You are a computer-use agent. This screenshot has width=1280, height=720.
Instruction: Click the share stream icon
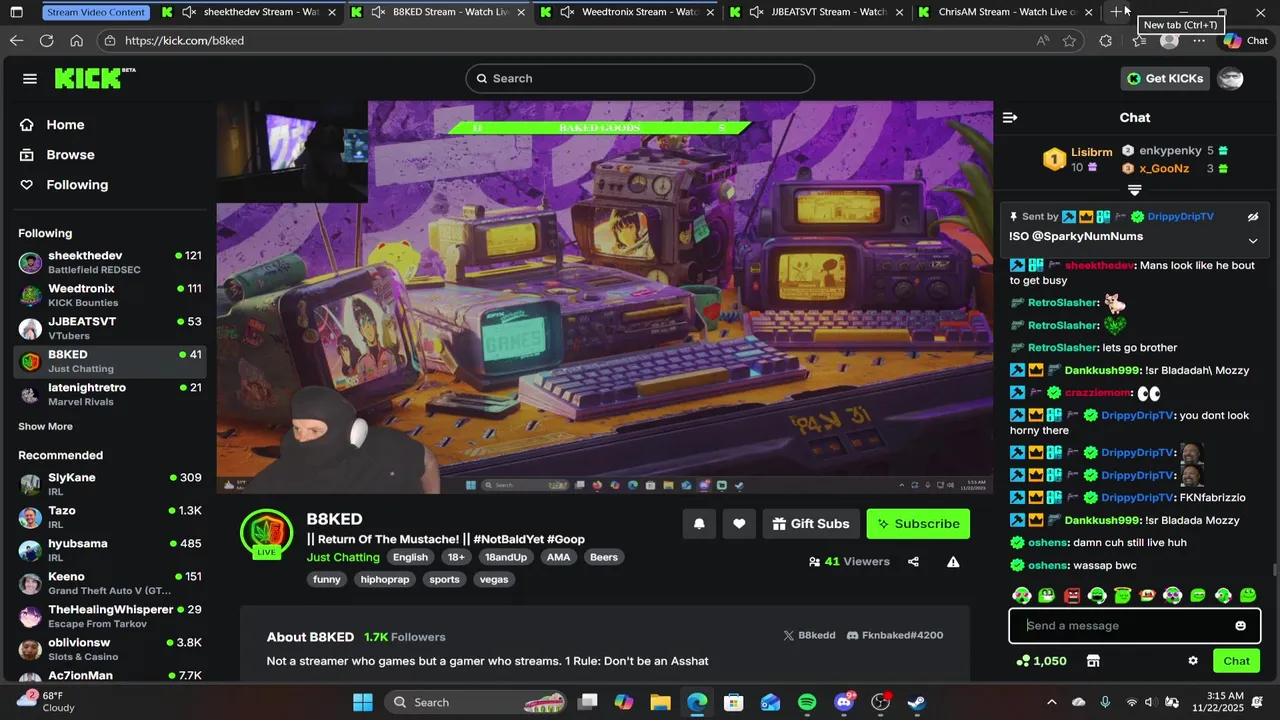(913, 562)
